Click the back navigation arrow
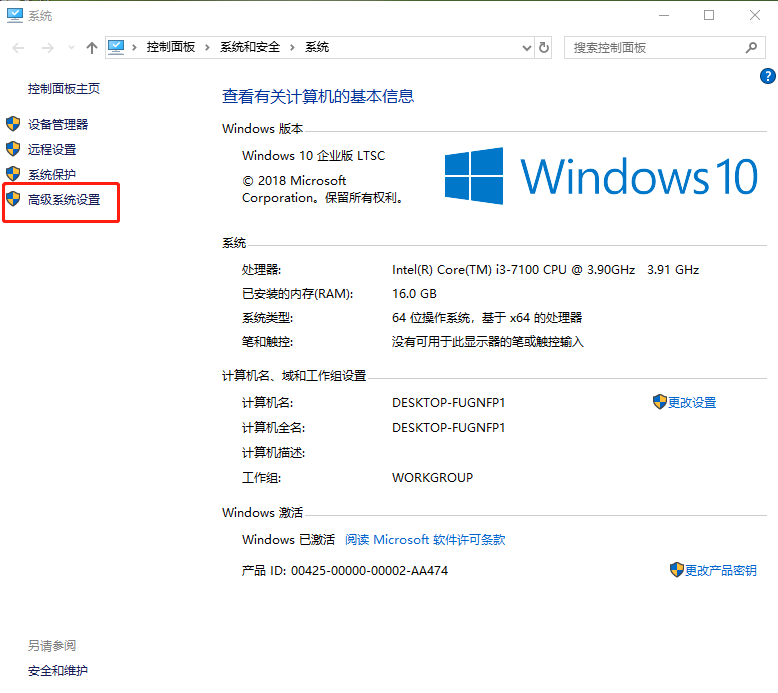 (18, 48)
